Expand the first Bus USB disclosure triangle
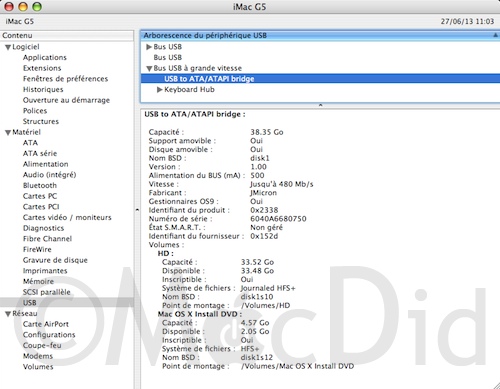Image resolution: width=500 pixels, height=389 pixels. (x=149, y=47)
